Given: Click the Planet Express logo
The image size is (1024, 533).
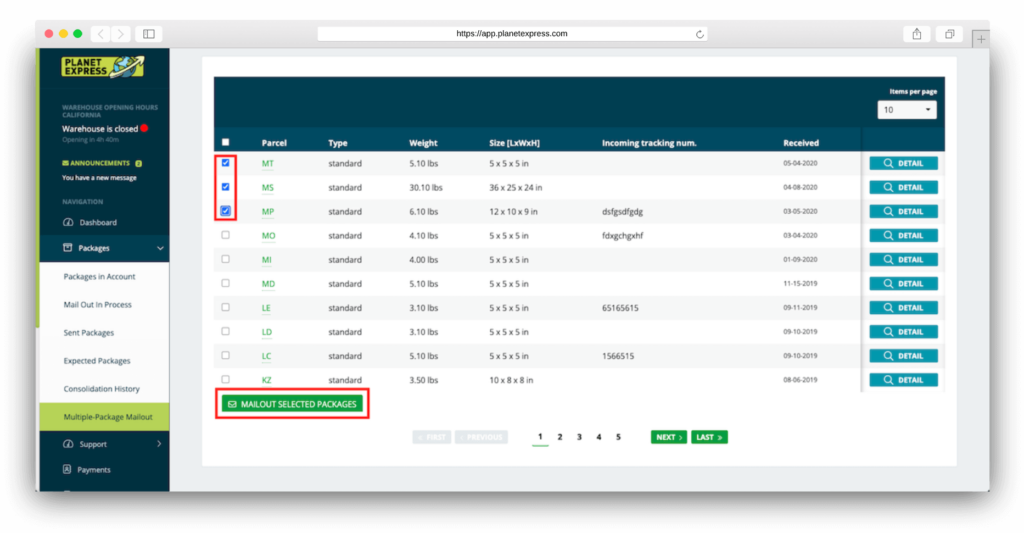Looking at the screenshot, I should (x=103, y=67).
